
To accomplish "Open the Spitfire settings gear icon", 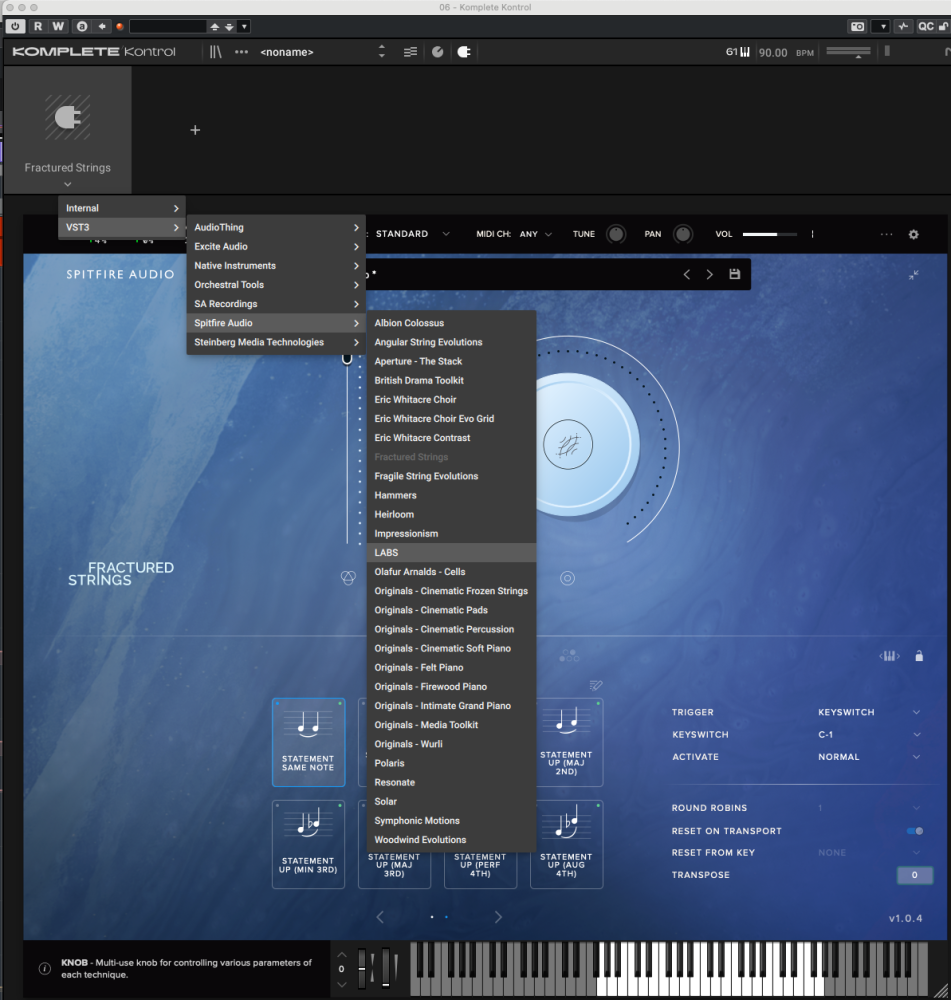I will point(913,234).
